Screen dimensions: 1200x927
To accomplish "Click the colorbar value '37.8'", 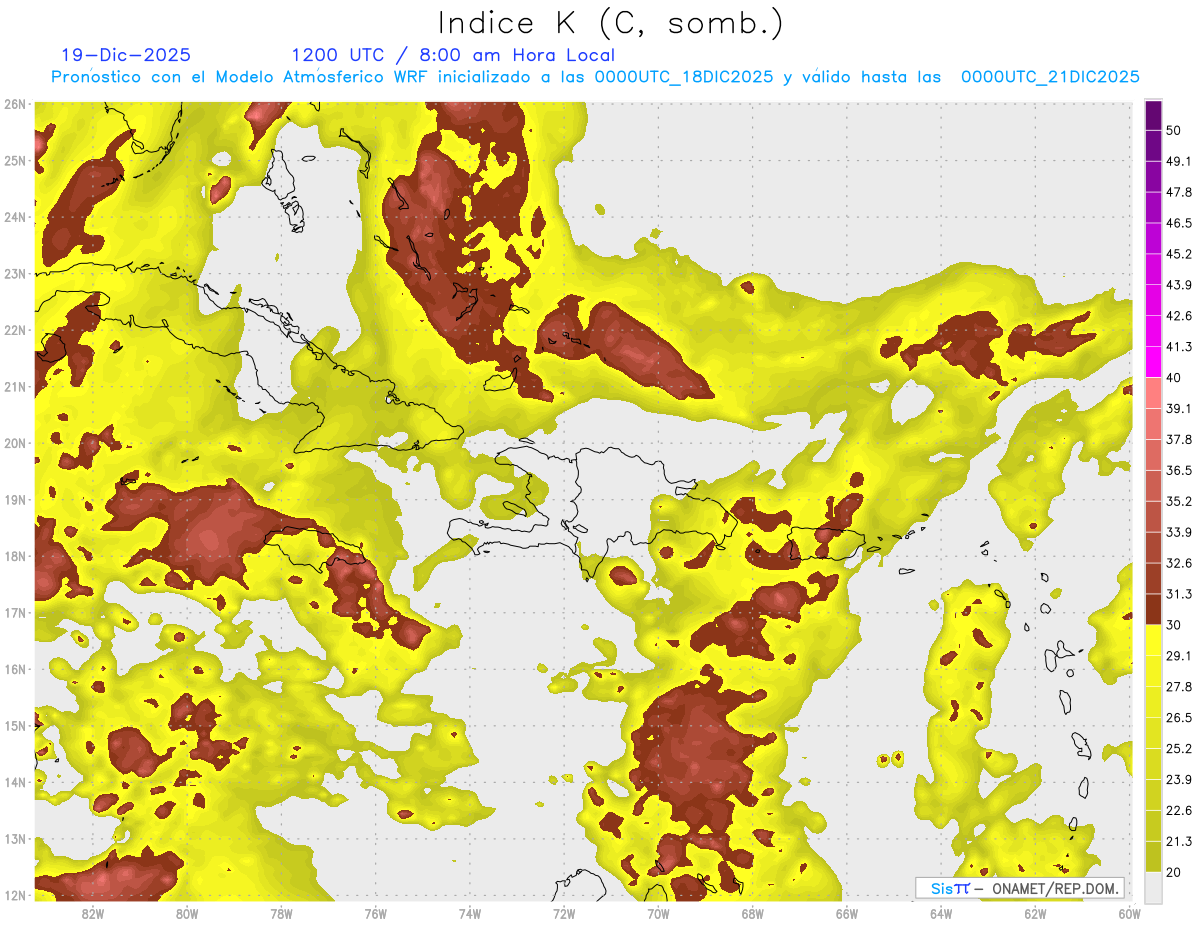I will click(1178, 439).
